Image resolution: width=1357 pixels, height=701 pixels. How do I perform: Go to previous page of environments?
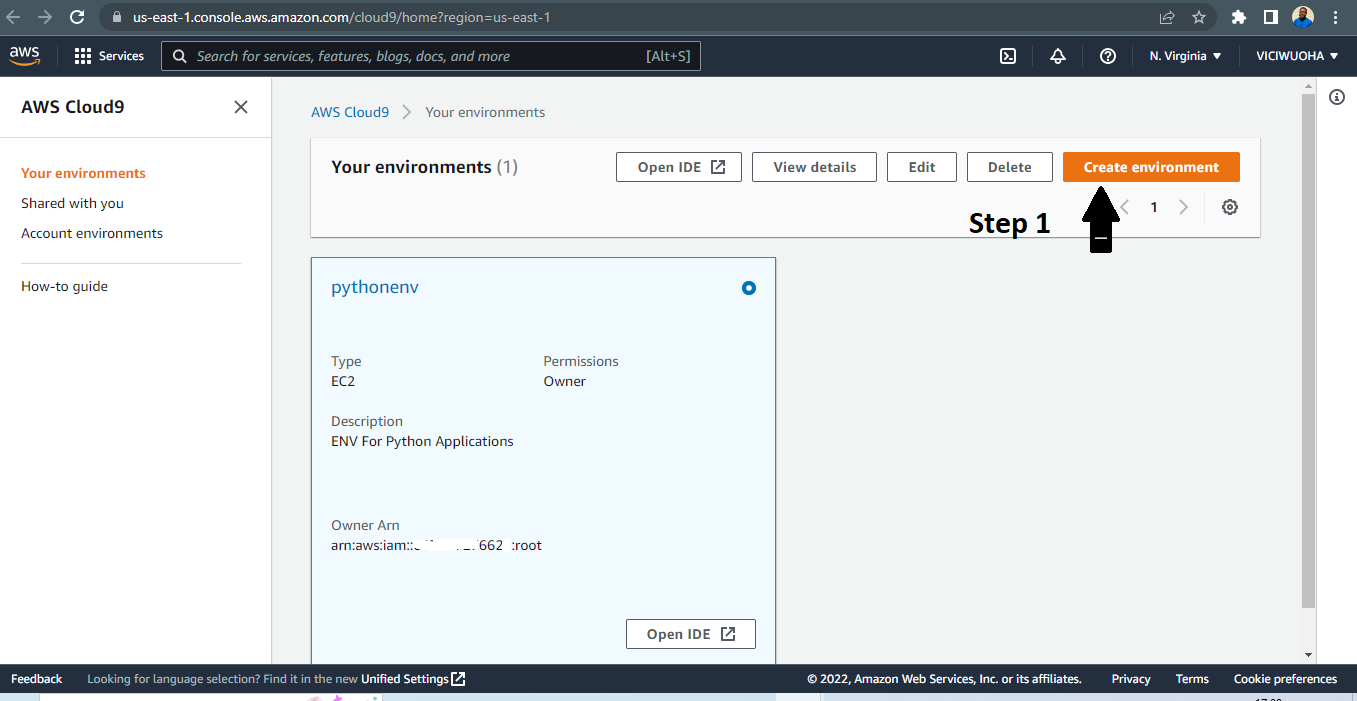click(1124, 207)
